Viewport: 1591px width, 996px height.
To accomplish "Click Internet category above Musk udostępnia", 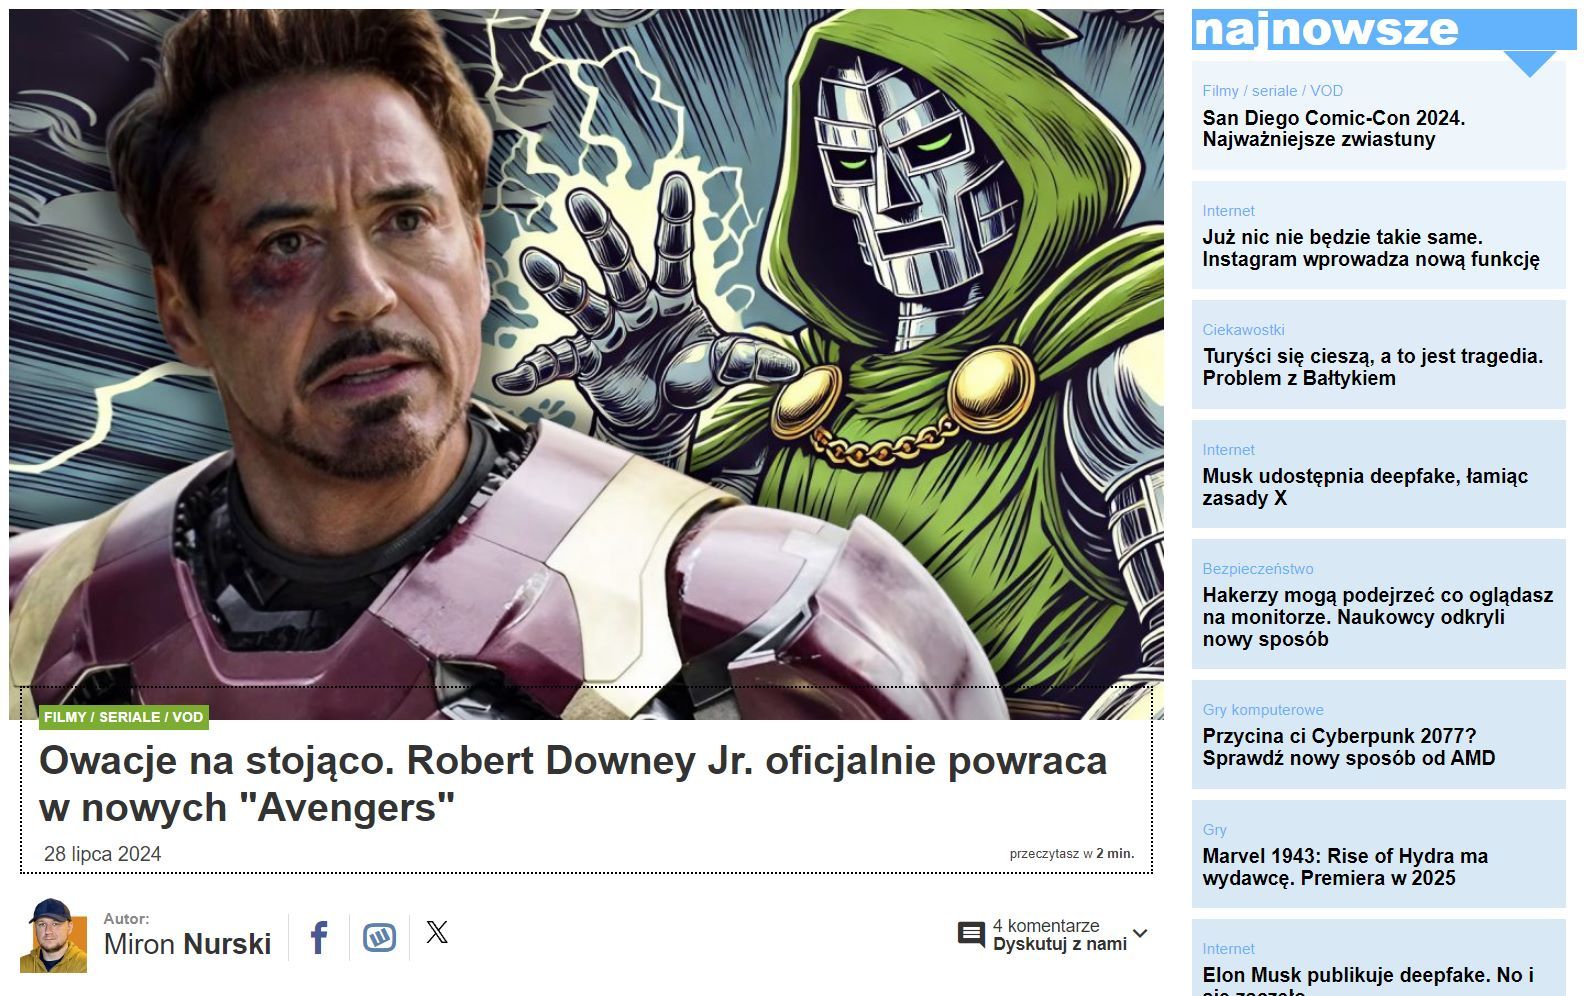I will point(1228,450).
